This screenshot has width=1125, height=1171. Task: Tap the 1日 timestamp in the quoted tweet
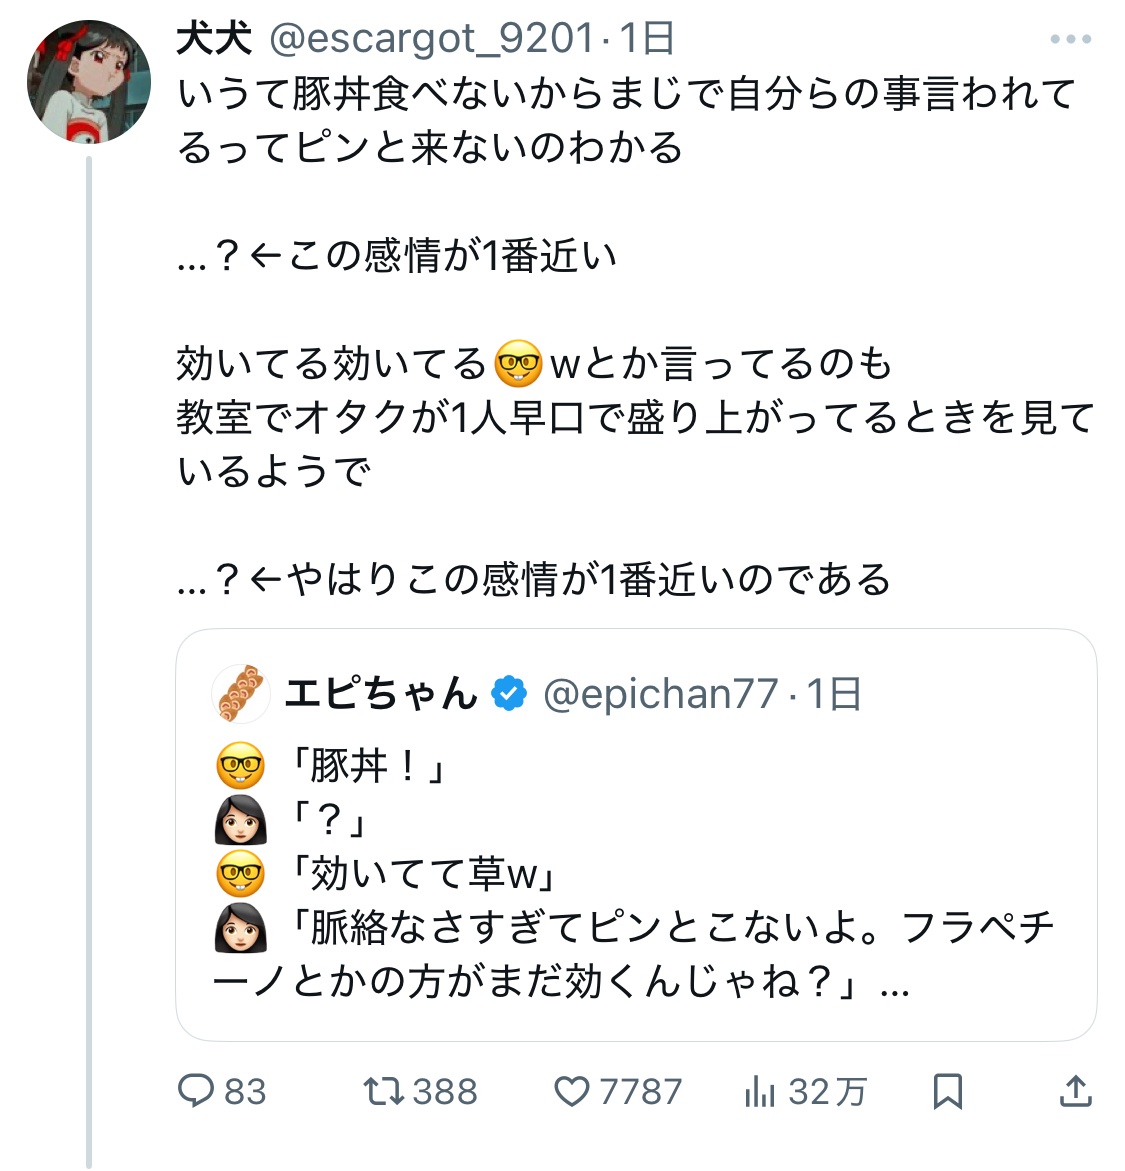point(834,694)
